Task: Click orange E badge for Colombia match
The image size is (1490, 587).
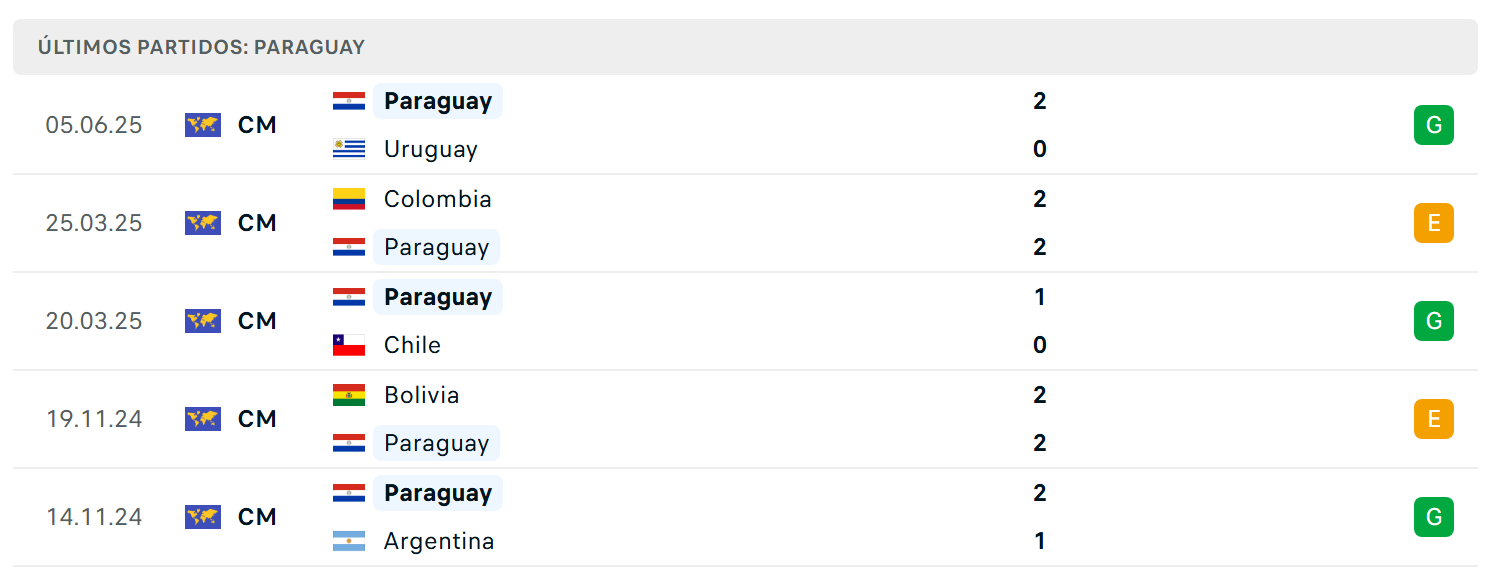Action: 1433,223
